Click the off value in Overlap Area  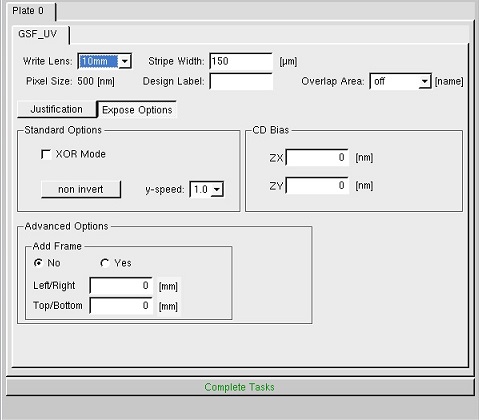pos(380,81)
